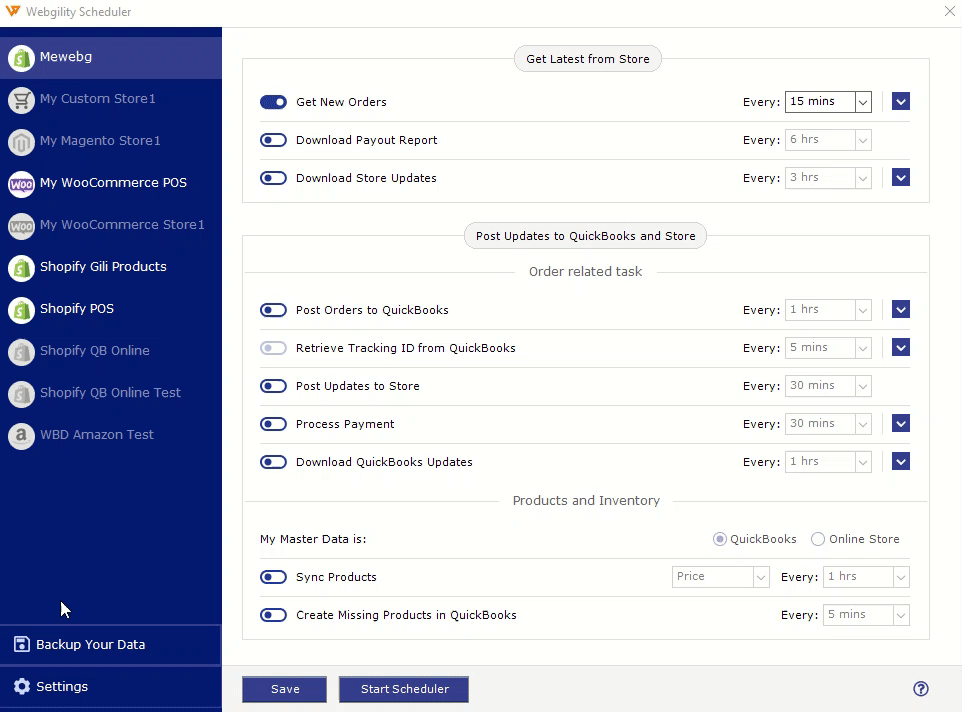Click the My WooCommerce POS icon
962x712 pixels.
[21, 184]
